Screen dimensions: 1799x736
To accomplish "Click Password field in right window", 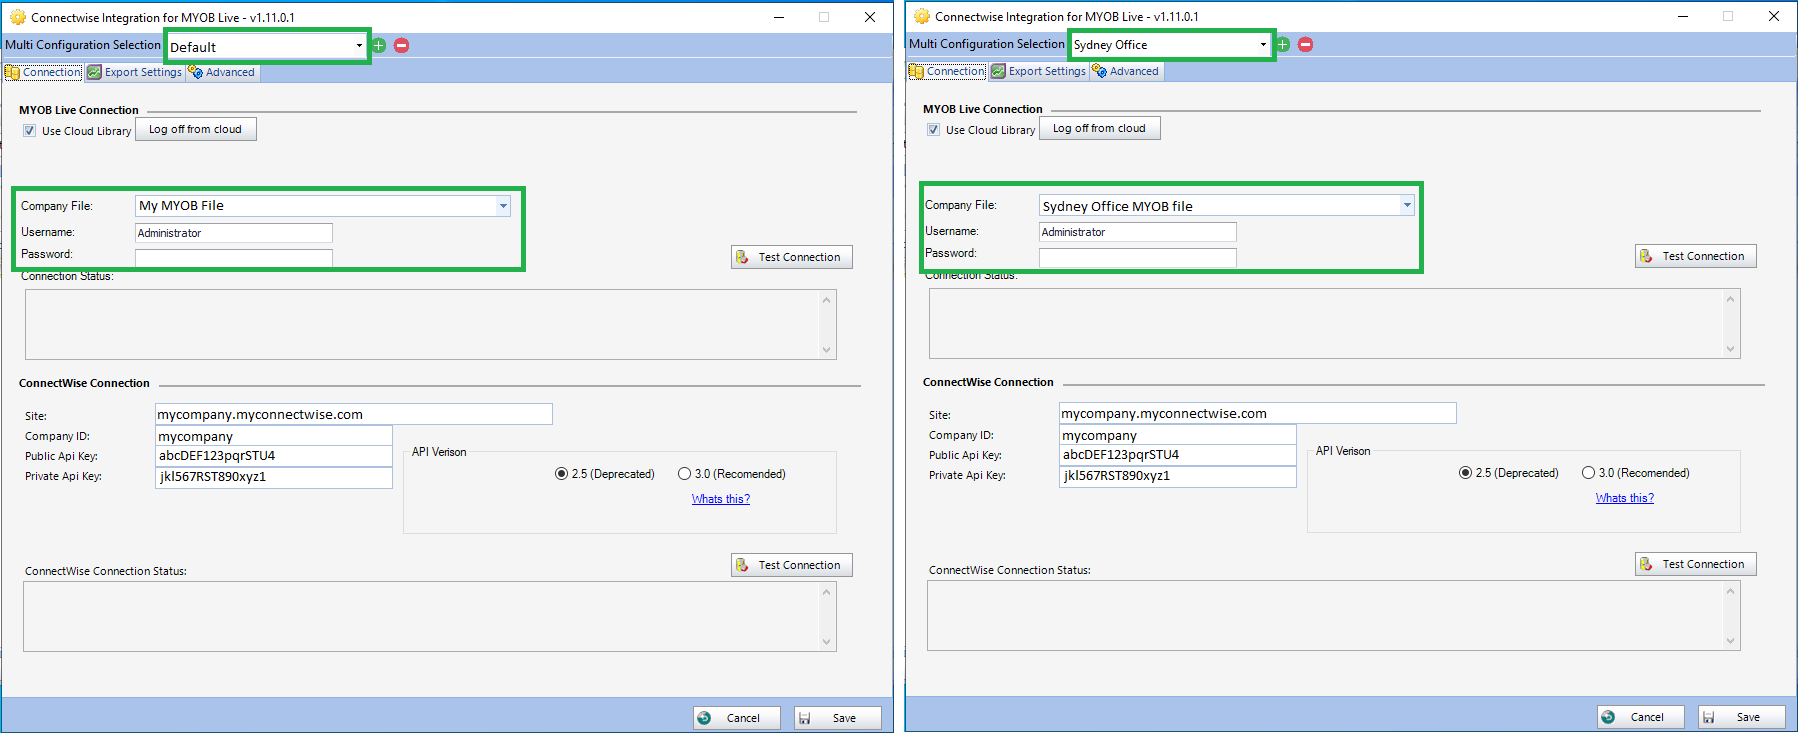I will pyautogui.click(x=1138, y=257).
